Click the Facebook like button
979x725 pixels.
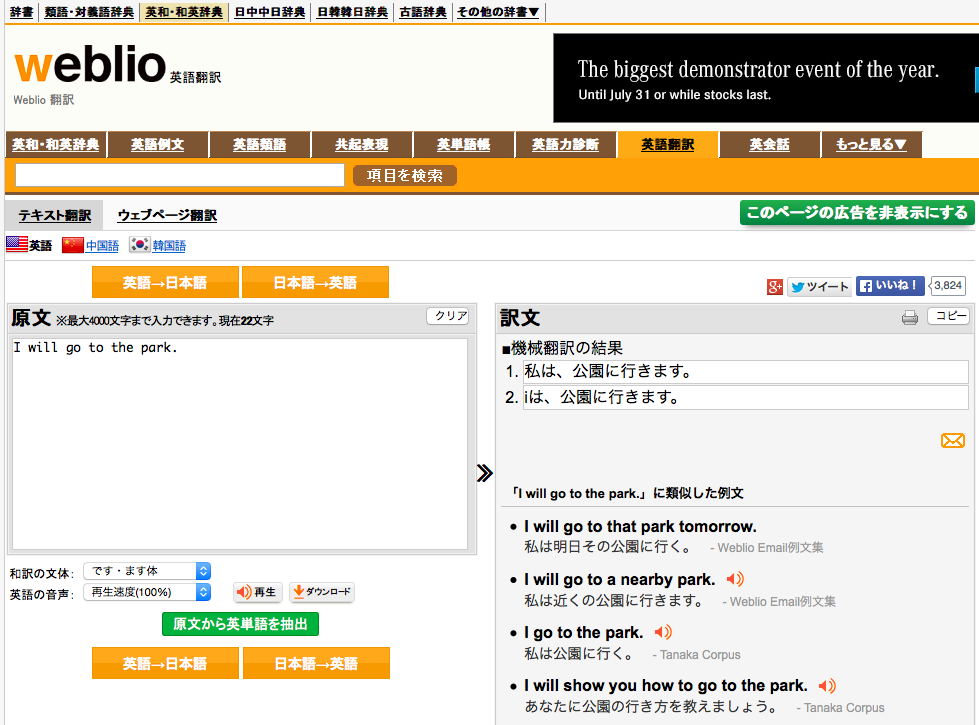point(889,286)
